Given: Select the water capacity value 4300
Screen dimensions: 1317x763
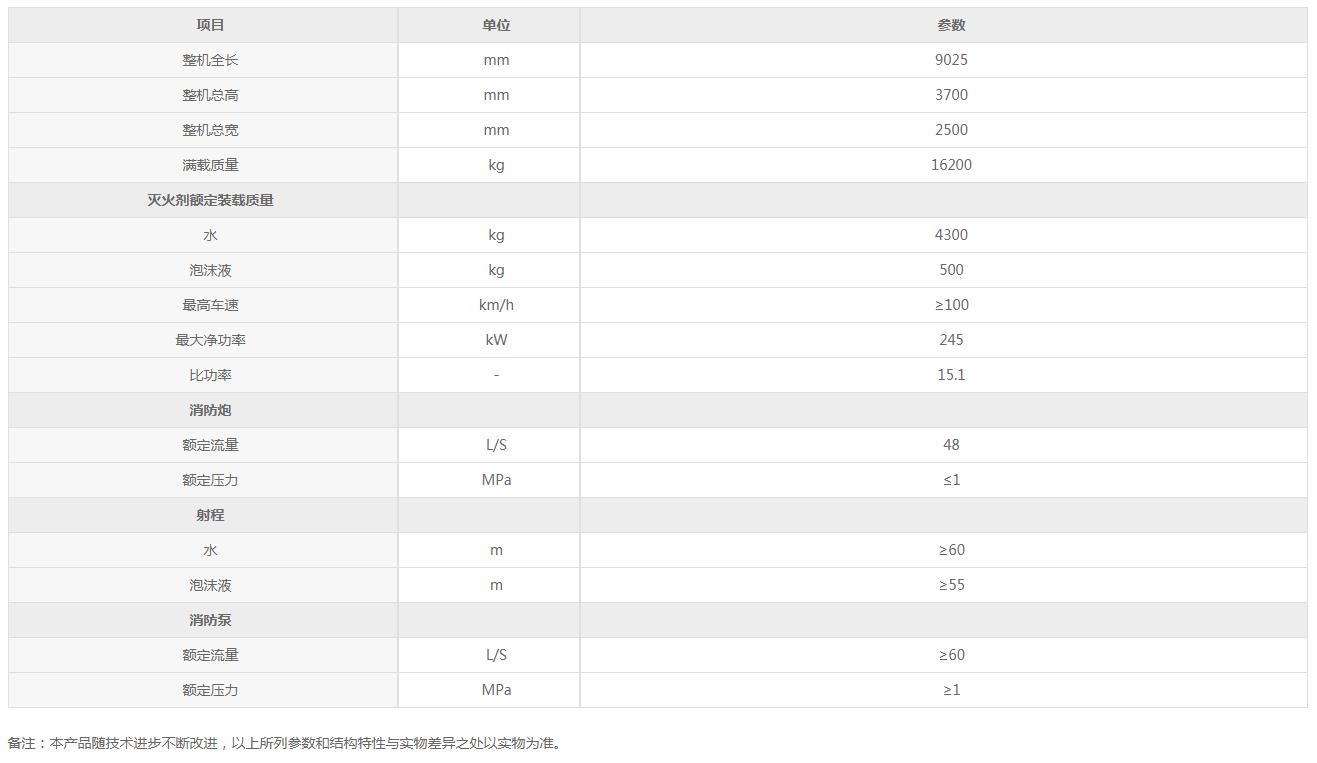Looking at the screenshot, I should (951, 235).
